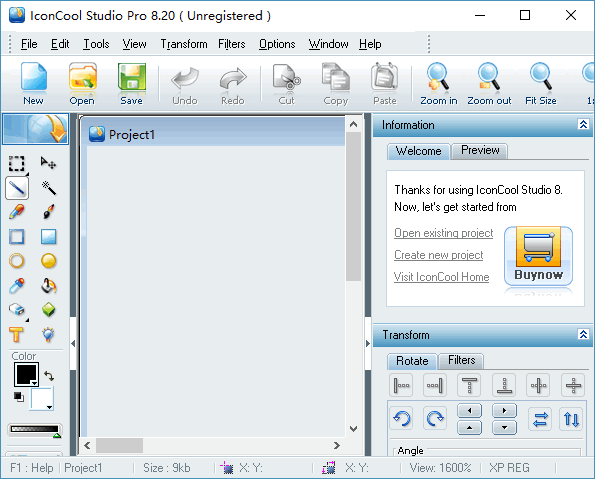Click the Fit Size icon

pos(541,84)
